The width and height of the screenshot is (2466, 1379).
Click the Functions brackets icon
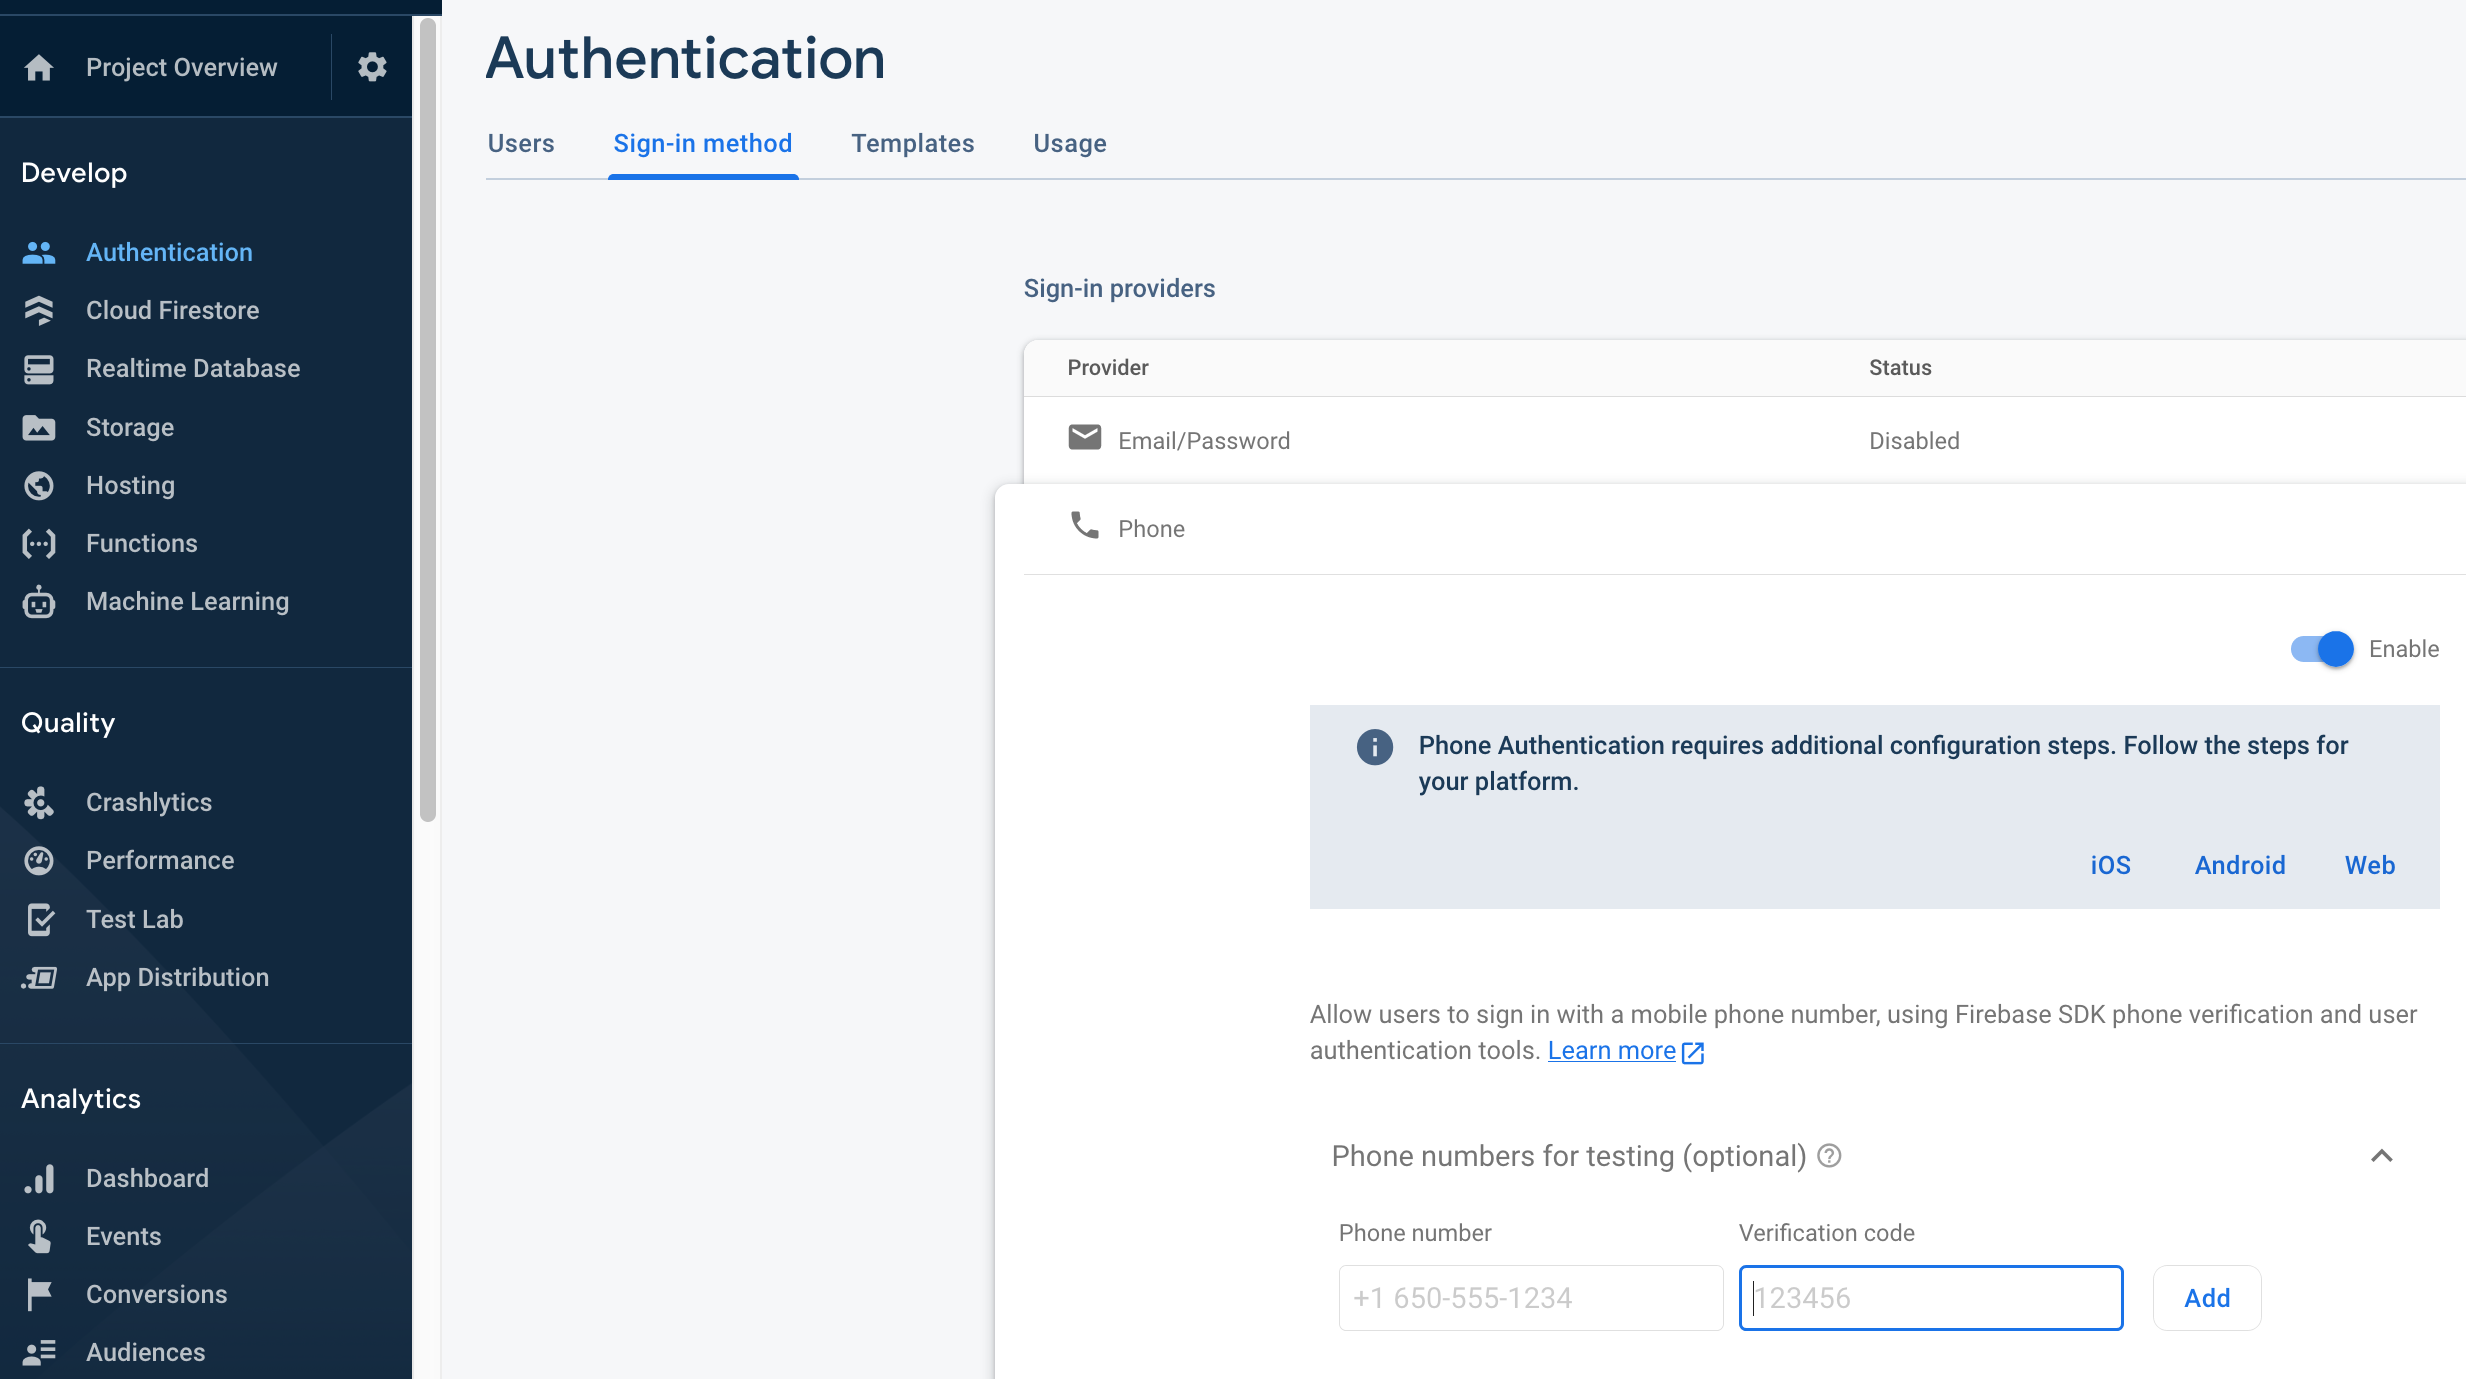pos(39,544)
